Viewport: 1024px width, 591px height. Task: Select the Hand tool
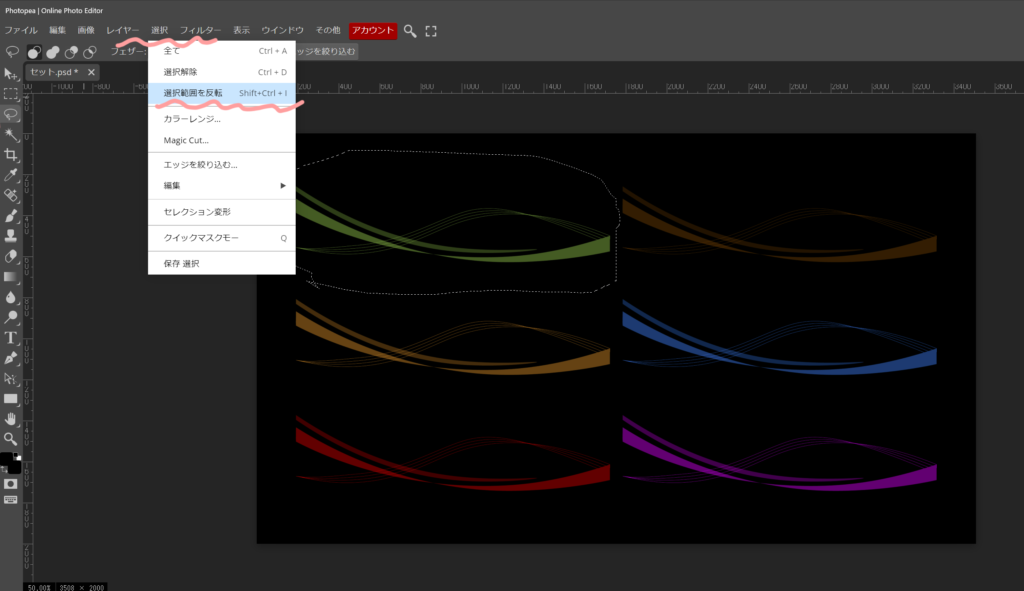point(11,418)
